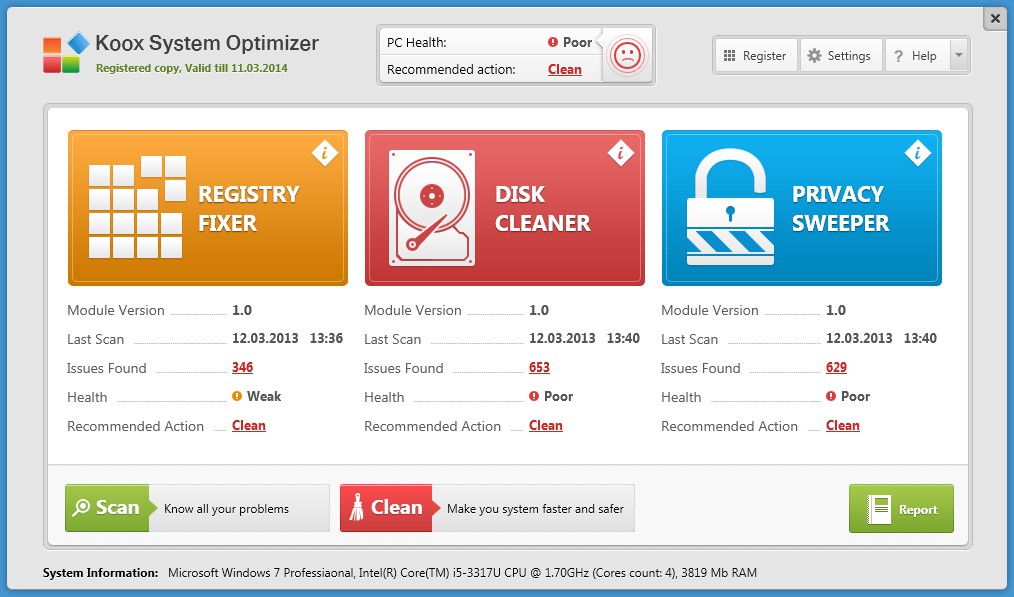Viewport: 1014px width, 597px height.
Task: Click the Privacy Sweeper Poor health icon
Action: [x=831, y=396]
